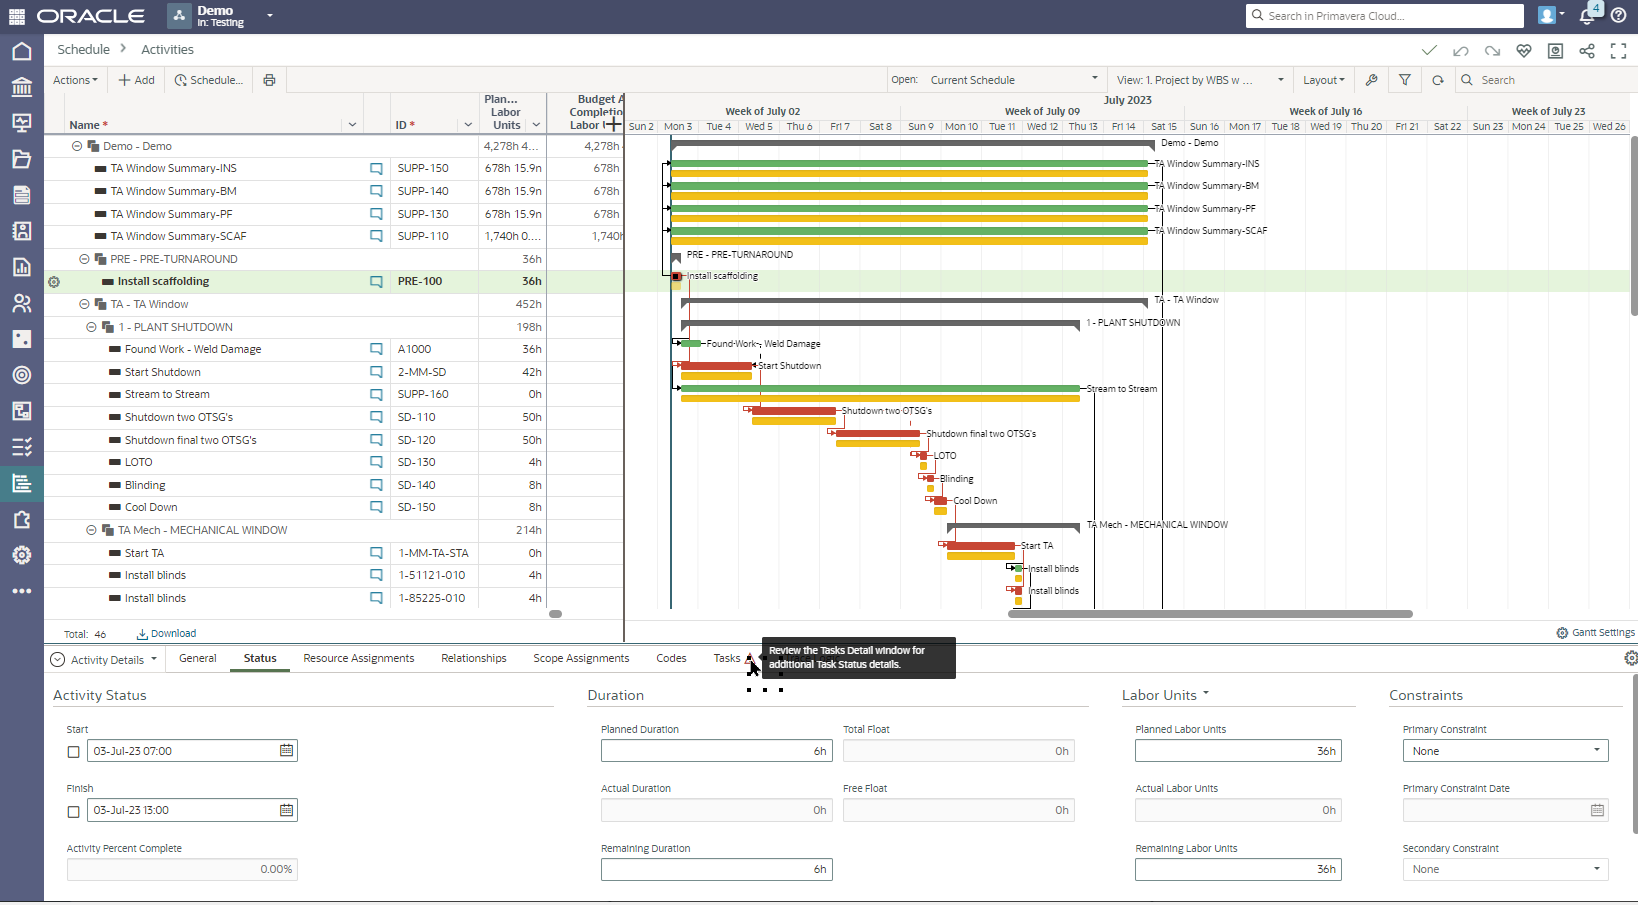Click the share icon in header
The height and width of the screenshot is (905, 1638).
(1587, 51)
